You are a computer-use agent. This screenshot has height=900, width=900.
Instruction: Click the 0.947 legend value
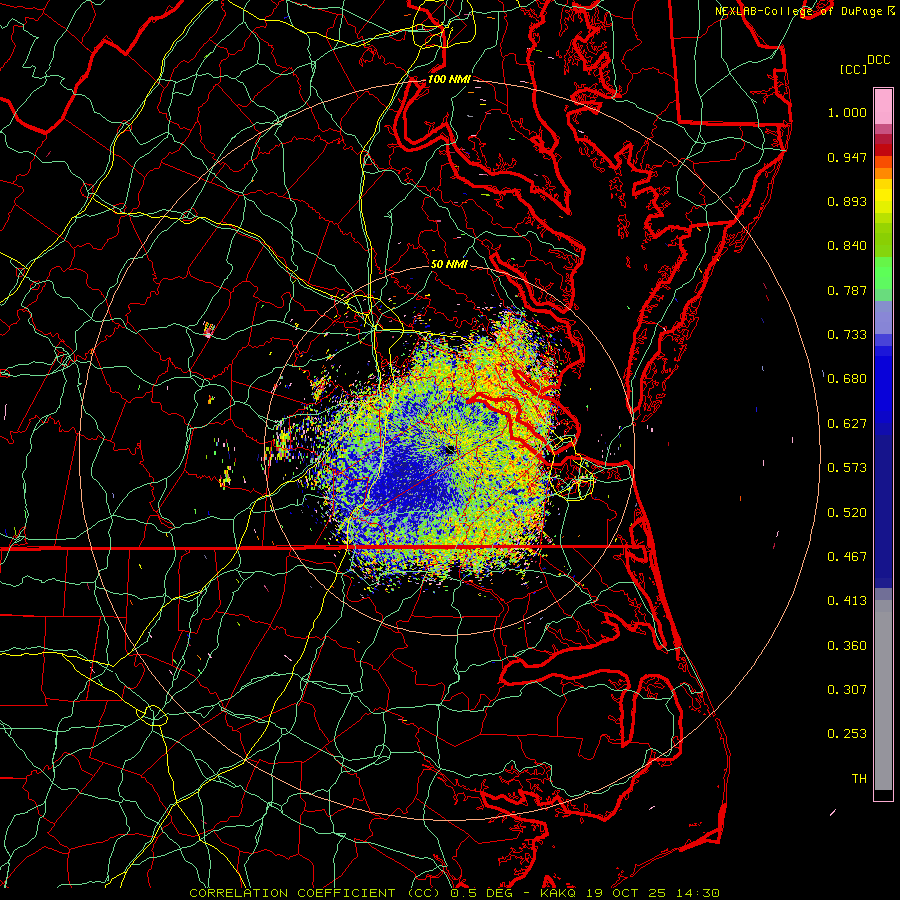pos(847,157)
